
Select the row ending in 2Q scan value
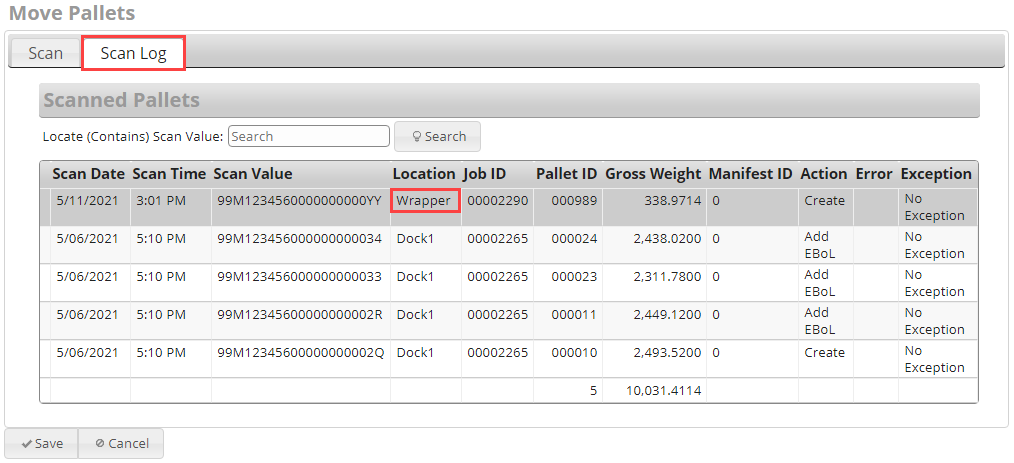[x=509, y=359]
